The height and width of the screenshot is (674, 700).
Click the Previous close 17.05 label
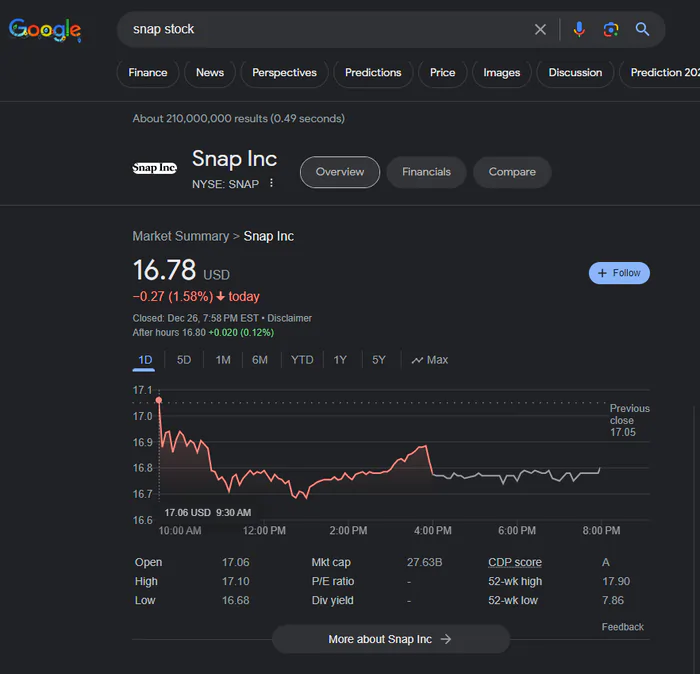click(629, 420)
